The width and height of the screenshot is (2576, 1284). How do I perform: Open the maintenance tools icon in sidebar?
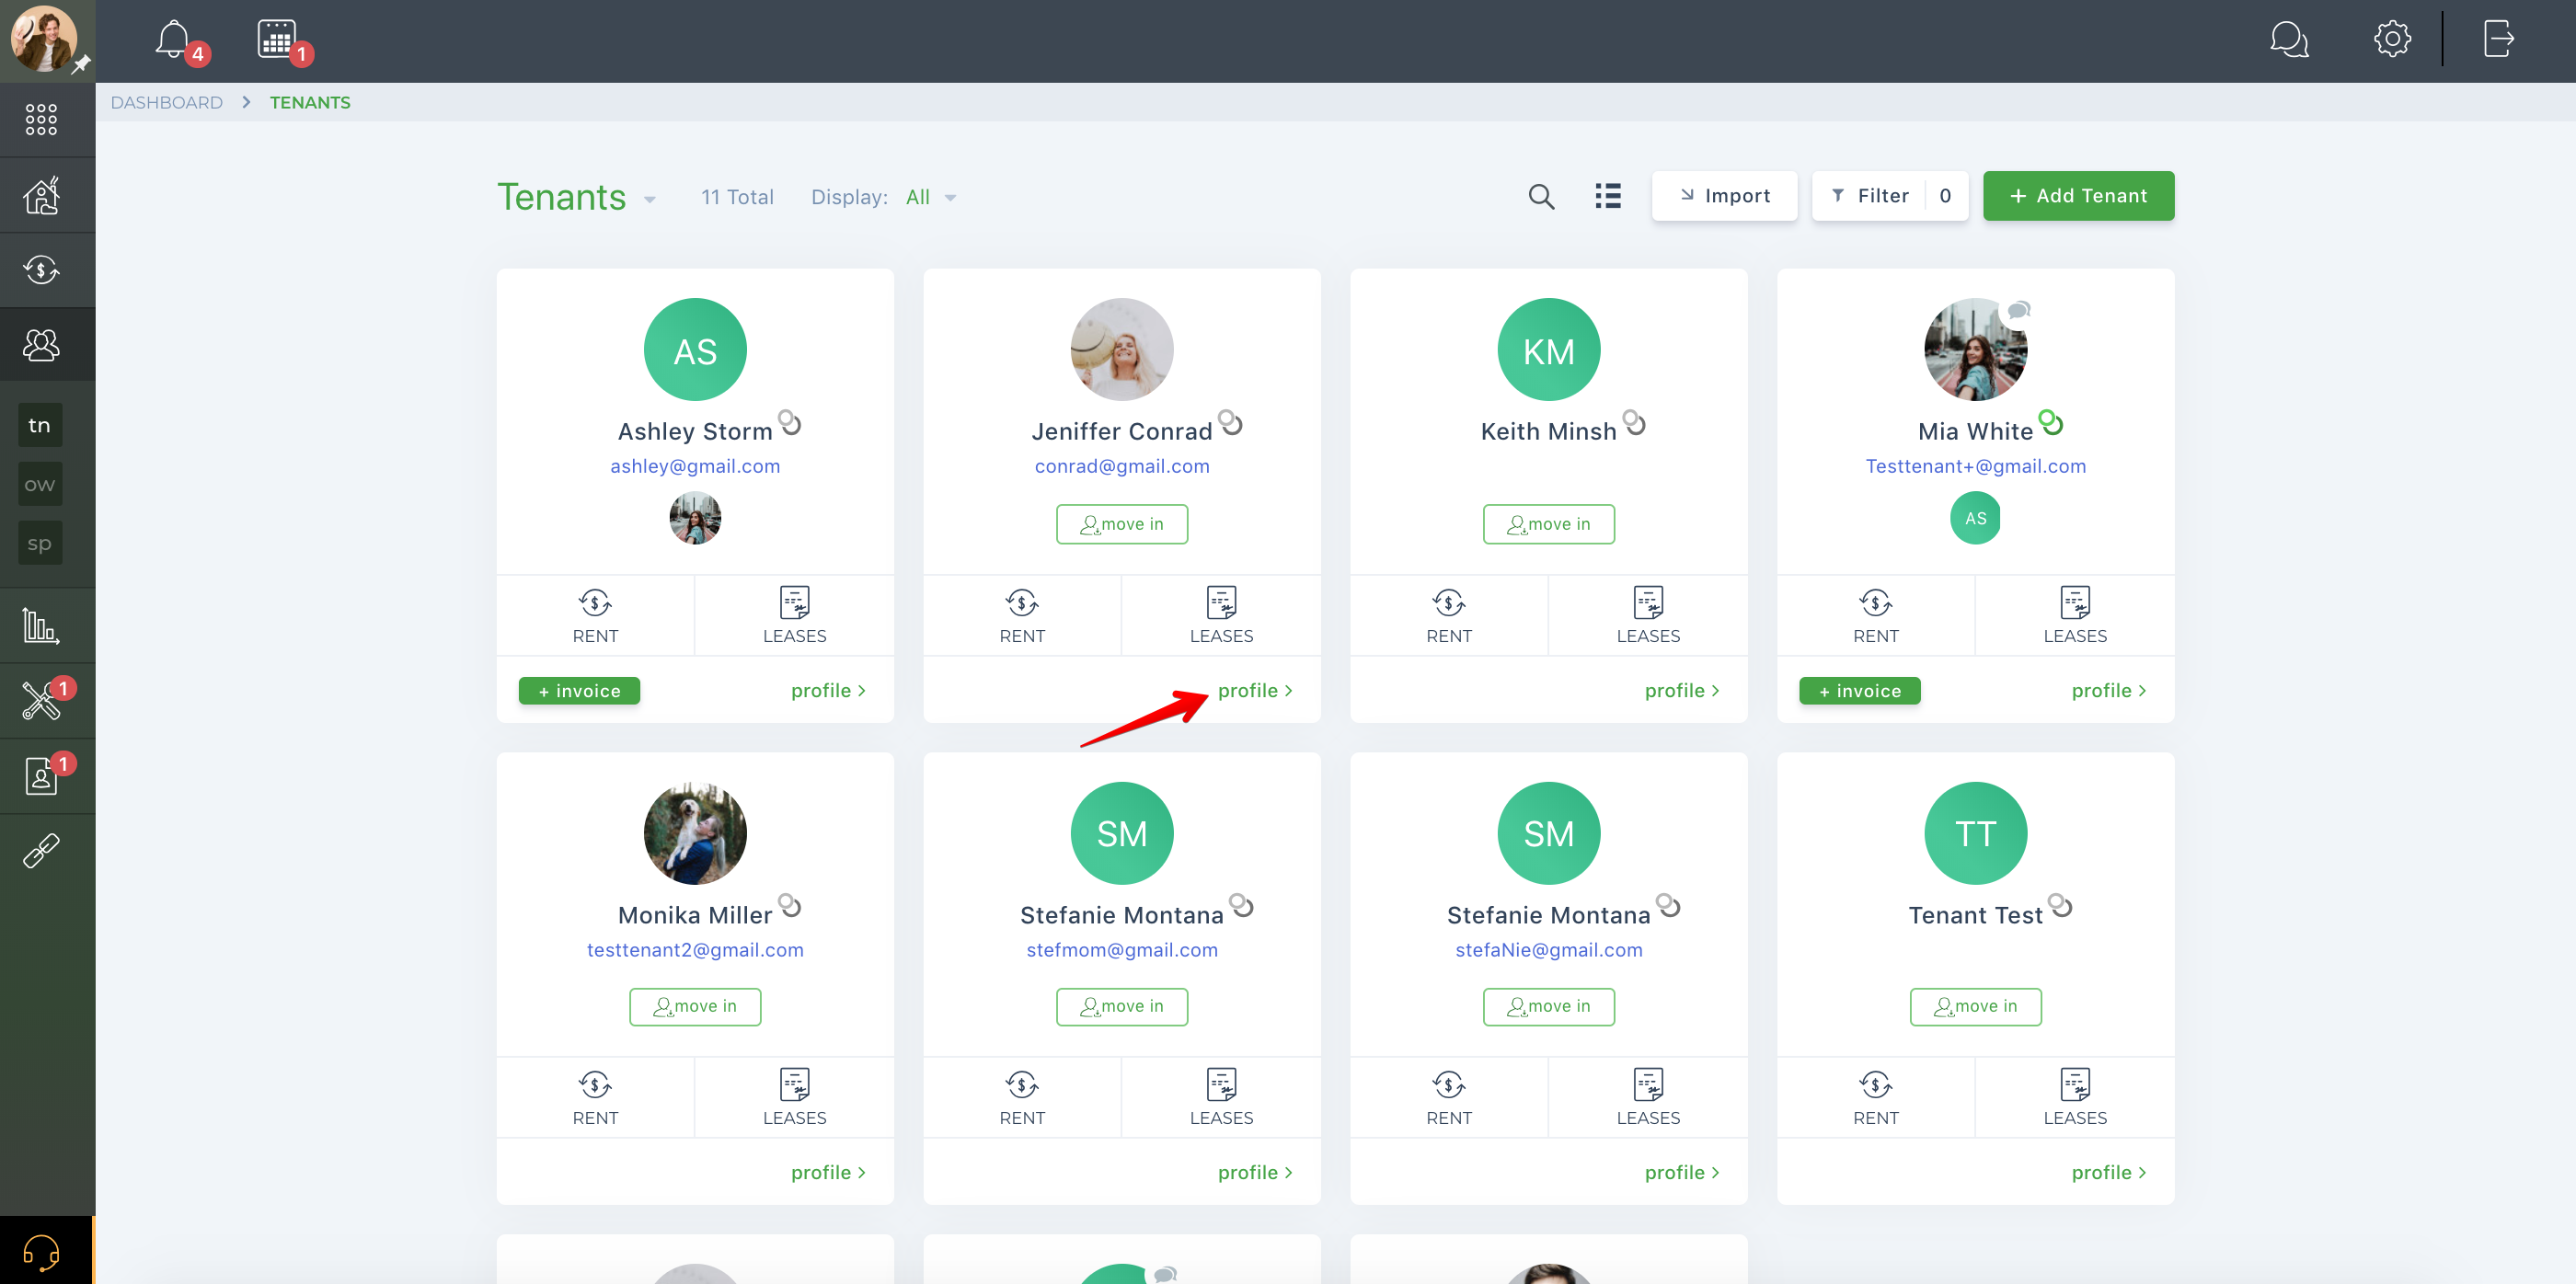click(41, 701)
